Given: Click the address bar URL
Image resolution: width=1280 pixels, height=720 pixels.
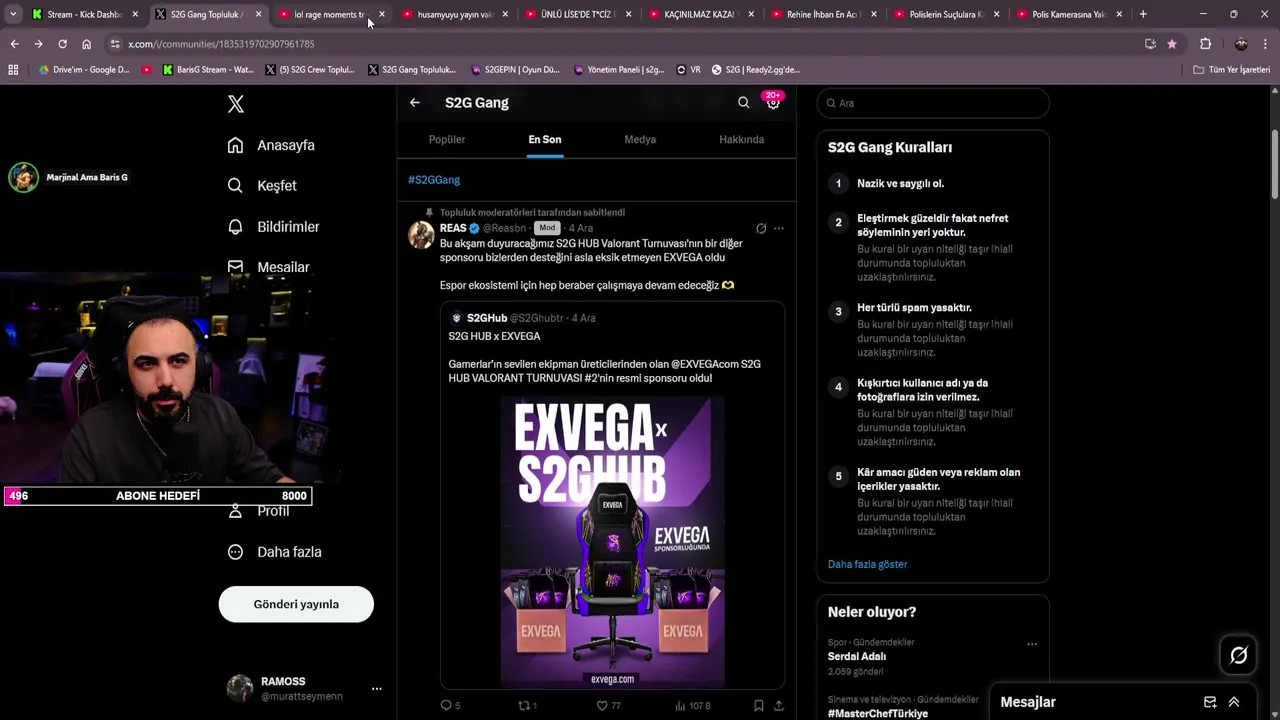Looking at the screenshot, I should [221, 44].
